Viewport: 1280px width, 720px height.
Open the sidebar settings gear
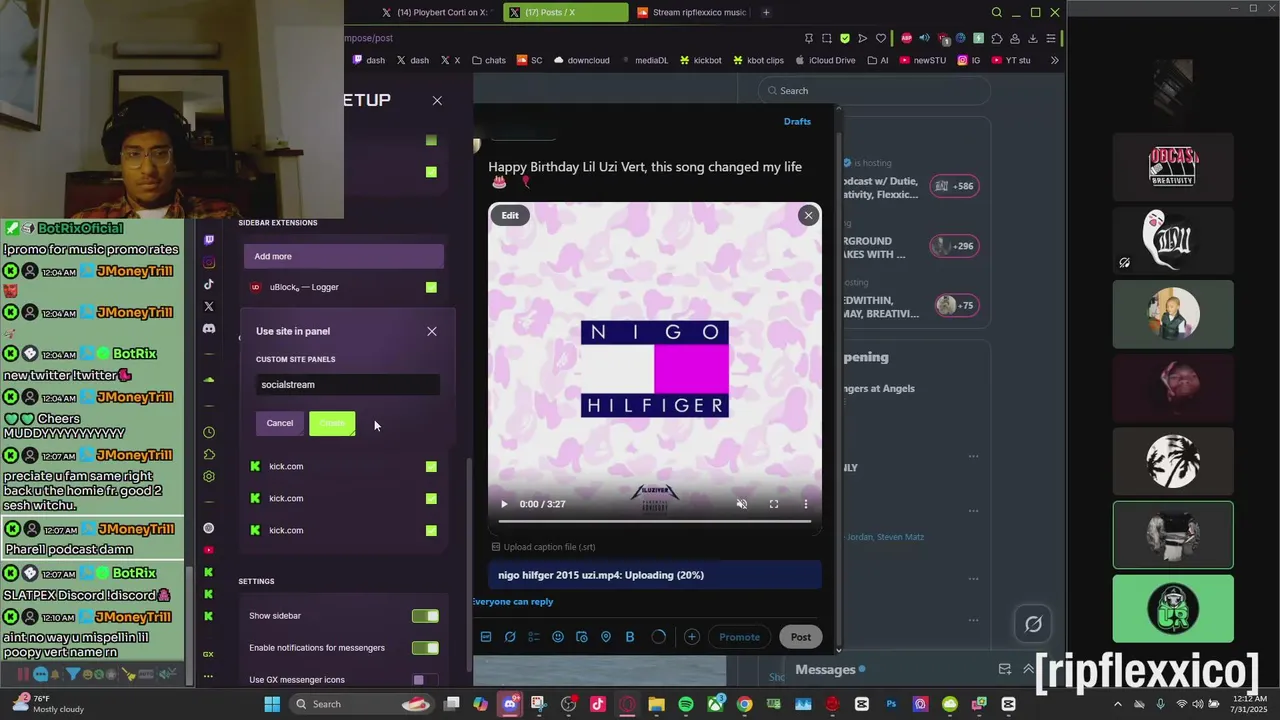point(209,477)
